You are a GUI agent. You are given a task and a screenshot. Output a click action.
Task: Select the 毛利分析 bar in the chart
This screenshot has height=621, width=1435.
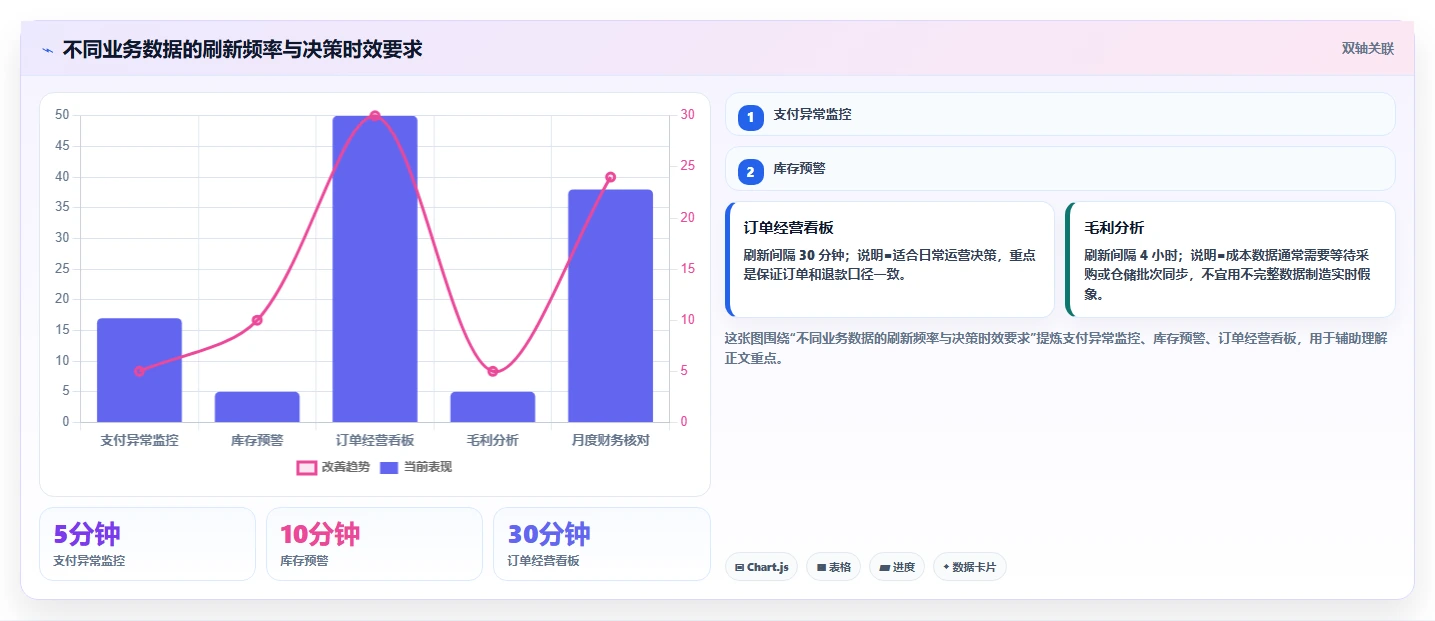pos(493,407)
